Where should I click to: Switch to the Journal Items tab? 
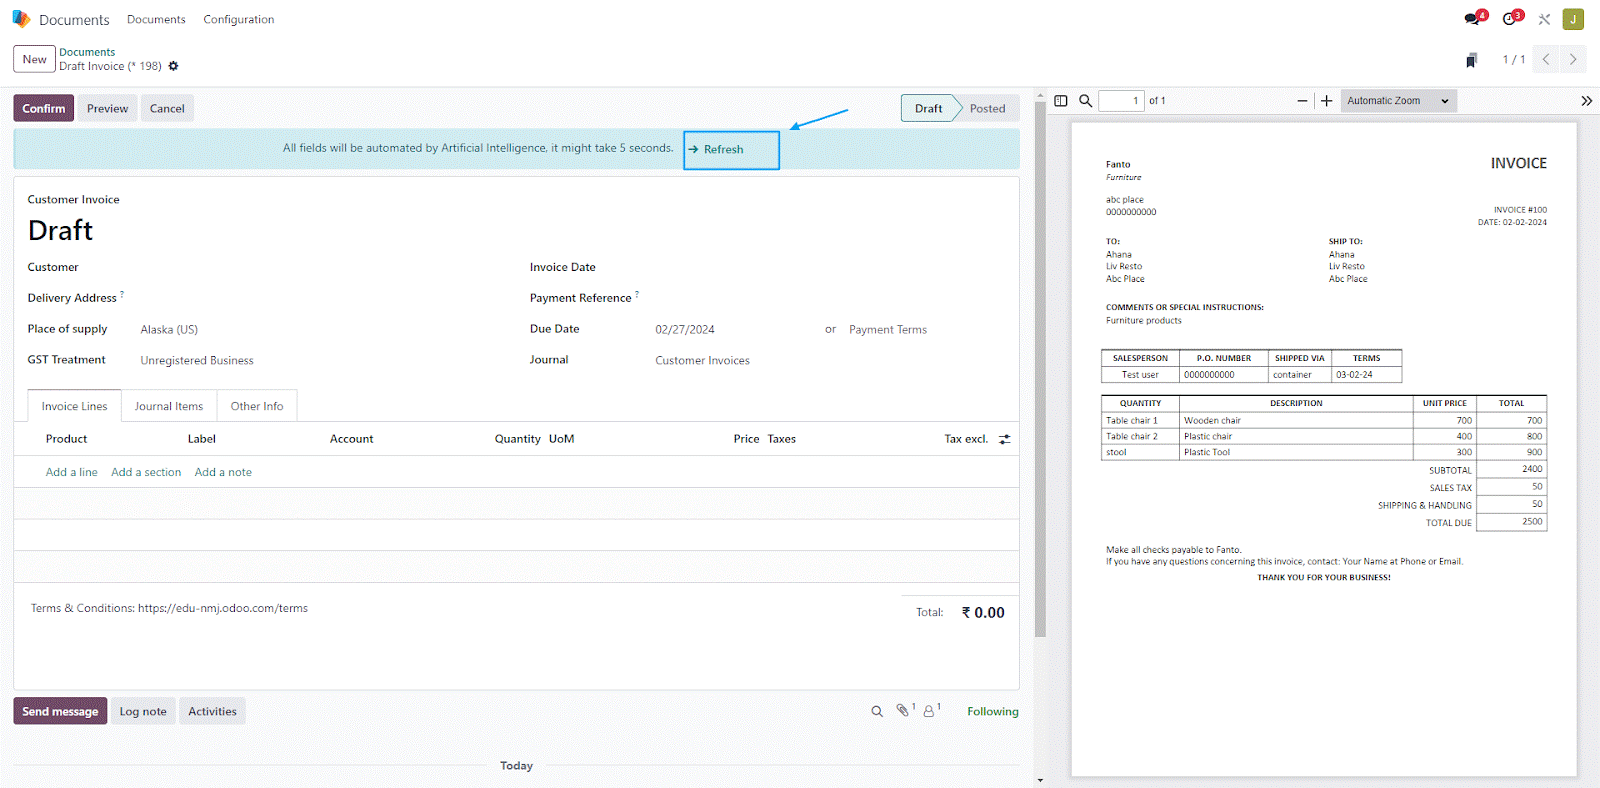point(169,406)
